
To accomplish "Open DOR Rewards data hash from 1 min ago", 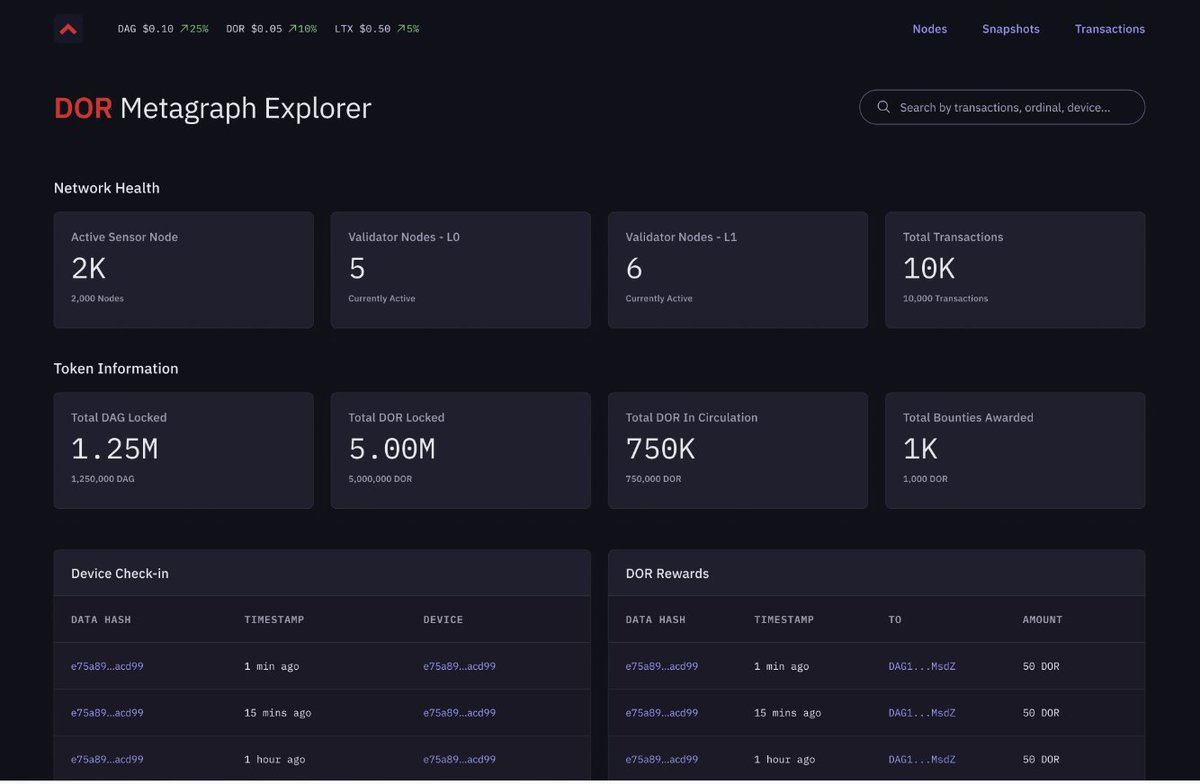I will click(662, 666).
